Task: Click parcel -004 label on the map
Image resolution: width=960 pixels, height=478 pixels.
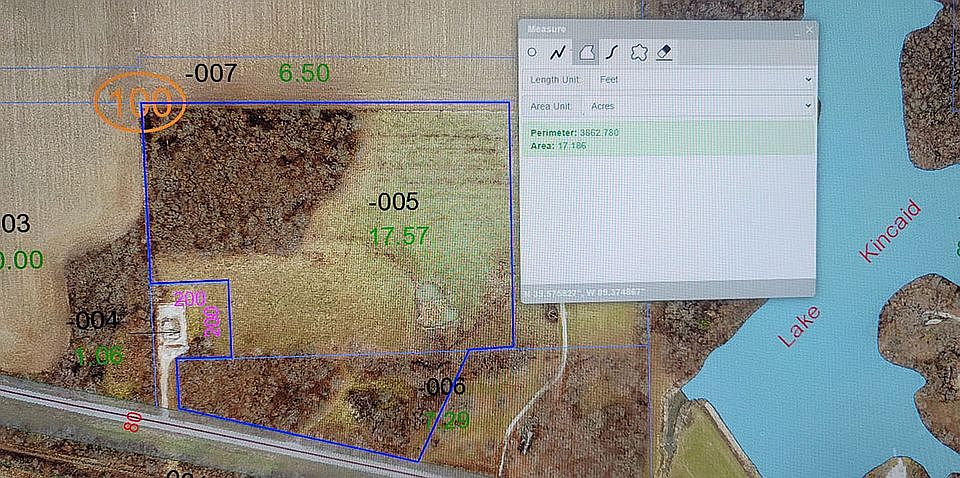Action: [92, 320]
